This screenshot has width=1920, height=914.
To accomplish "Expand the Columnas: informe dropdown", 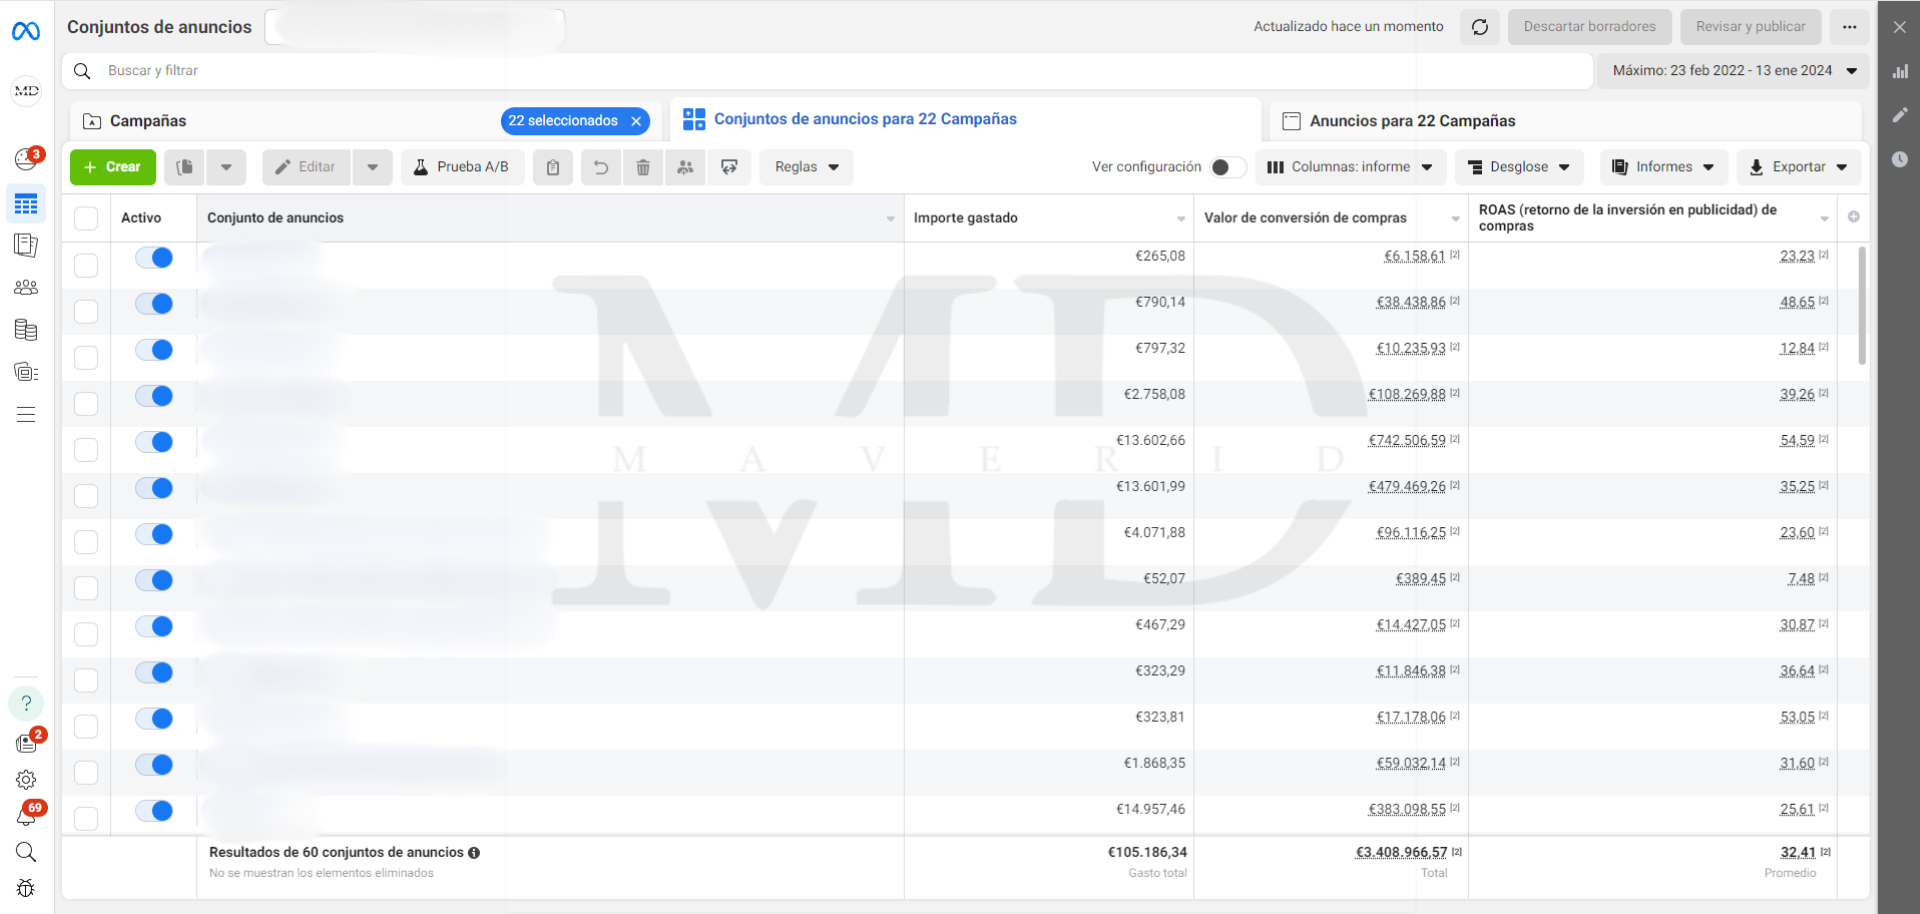I will [1349, 167].
